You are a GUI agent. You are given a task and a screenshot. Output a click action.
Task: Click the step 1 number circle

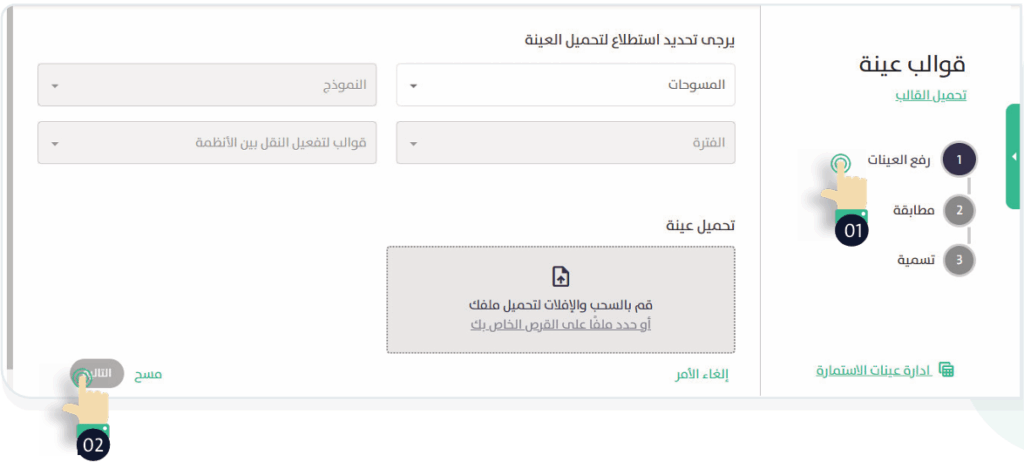point(959,160)
